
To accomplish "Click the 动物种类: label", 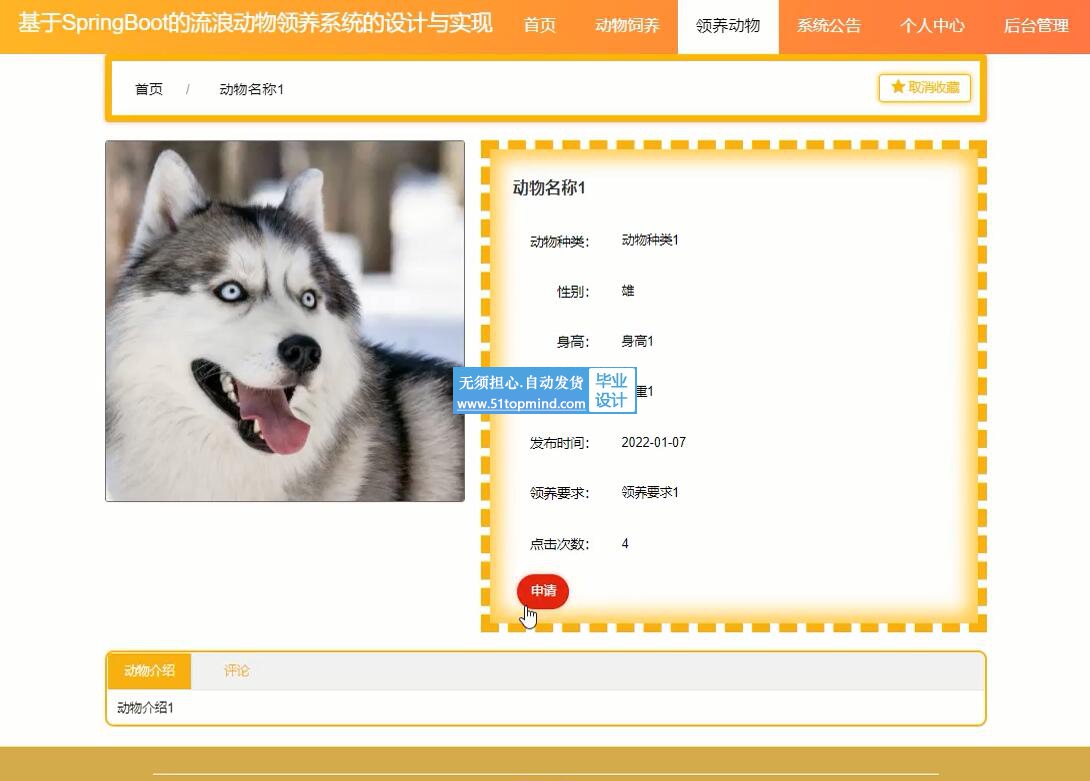I will click(560, 242).
